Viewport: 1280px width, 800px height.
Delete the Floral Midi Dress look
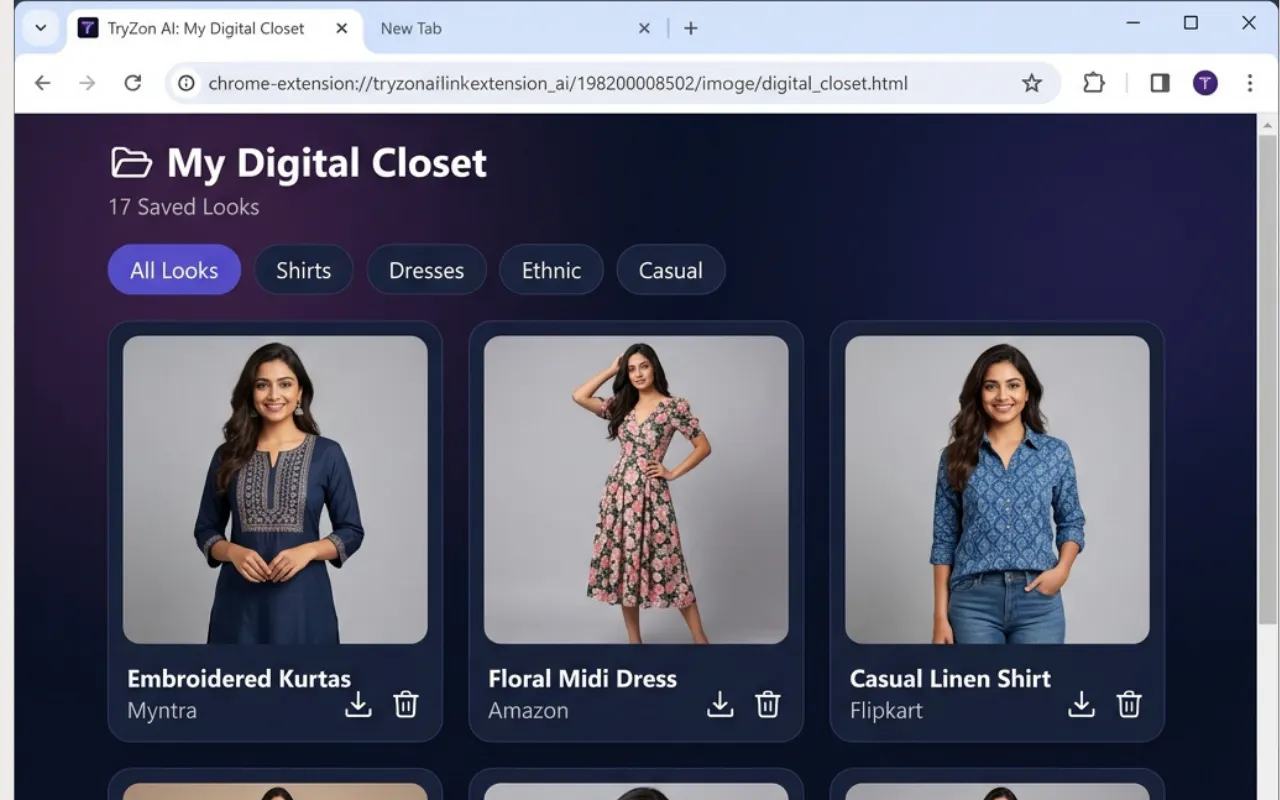click(x=767, y=704)
